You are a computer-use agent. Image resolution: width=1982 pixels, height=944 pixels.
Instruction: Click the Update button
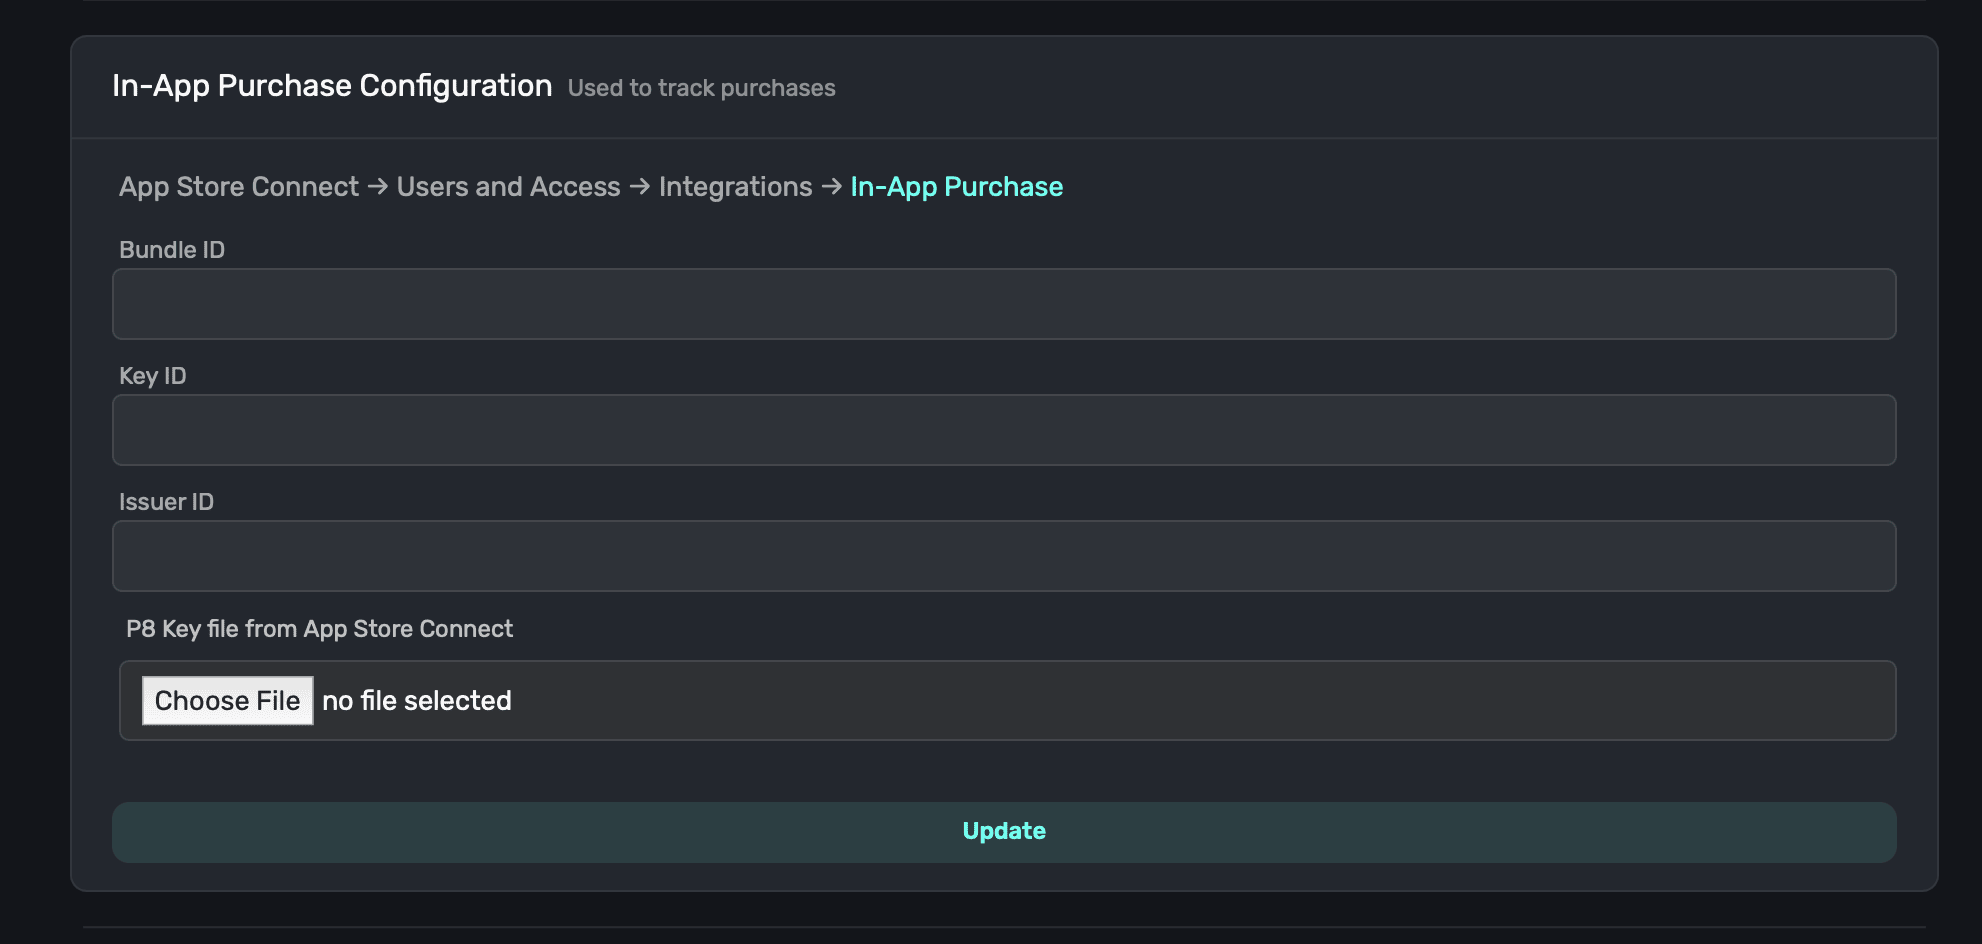coord(1003,832)
